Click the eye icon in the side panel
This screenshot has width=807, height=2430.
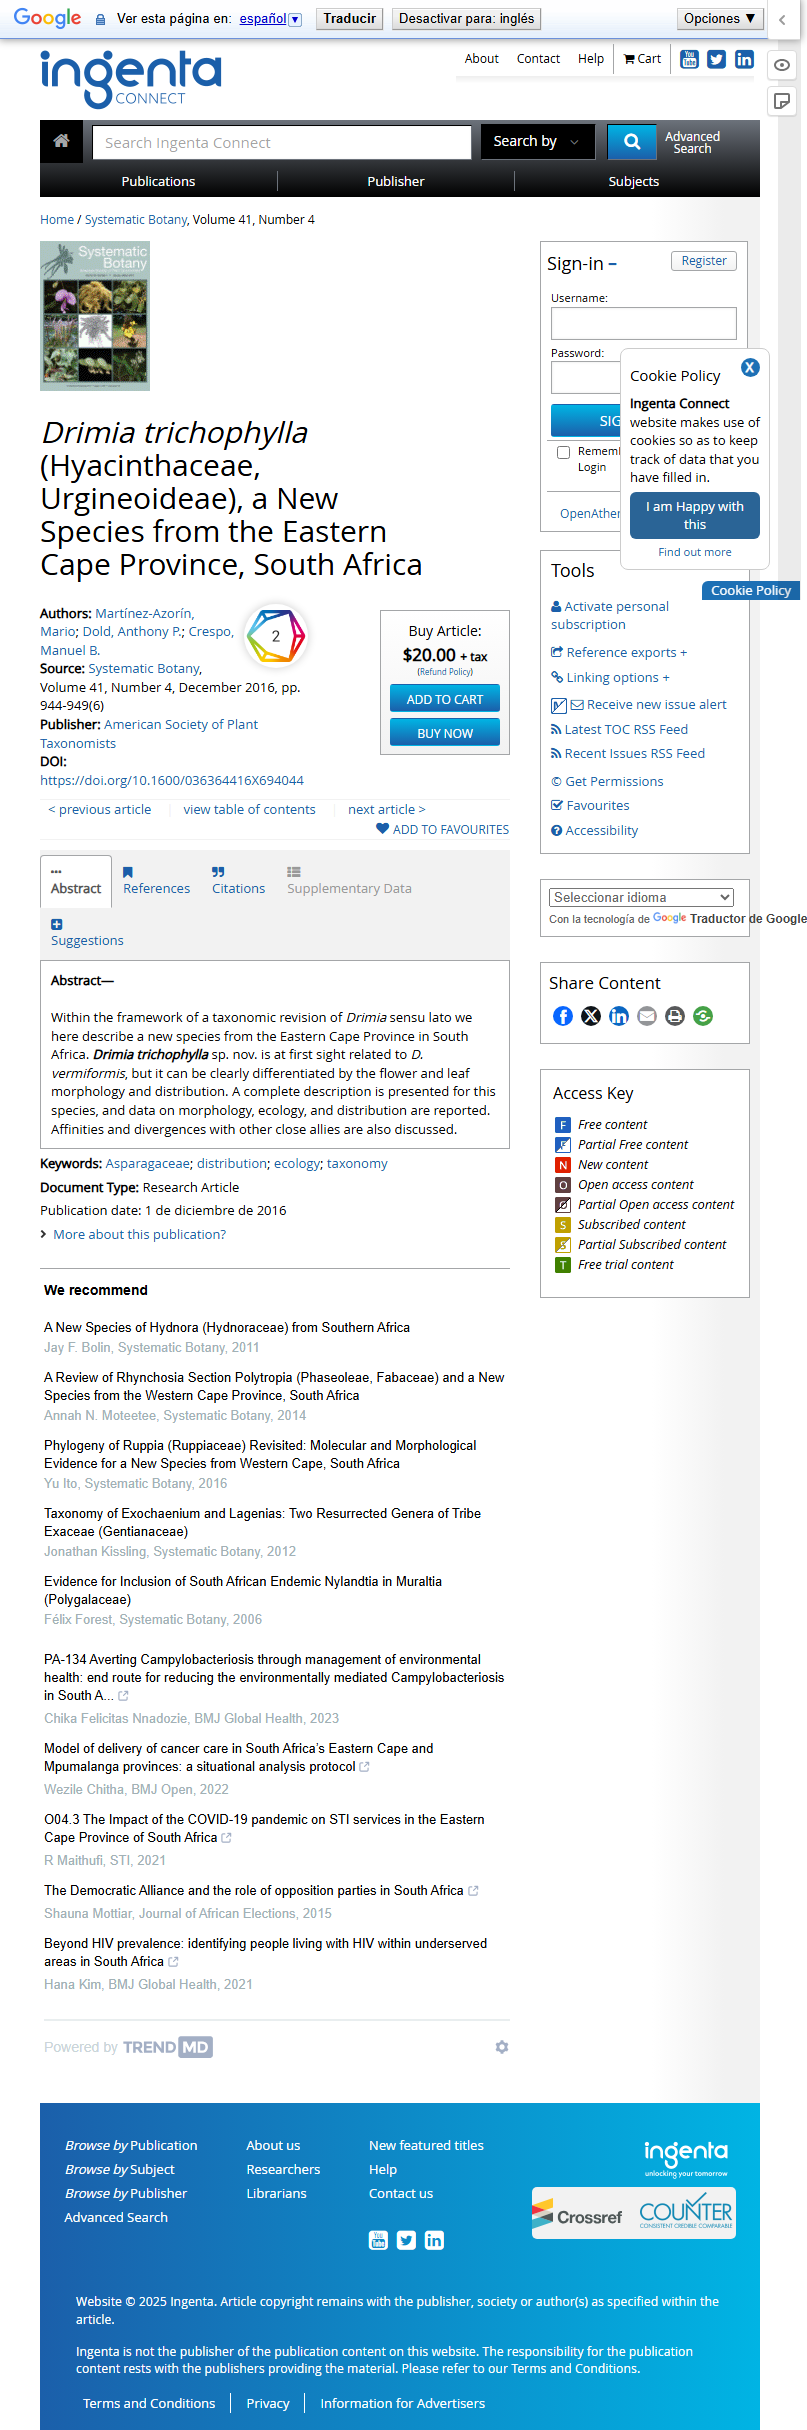[782, 65]
